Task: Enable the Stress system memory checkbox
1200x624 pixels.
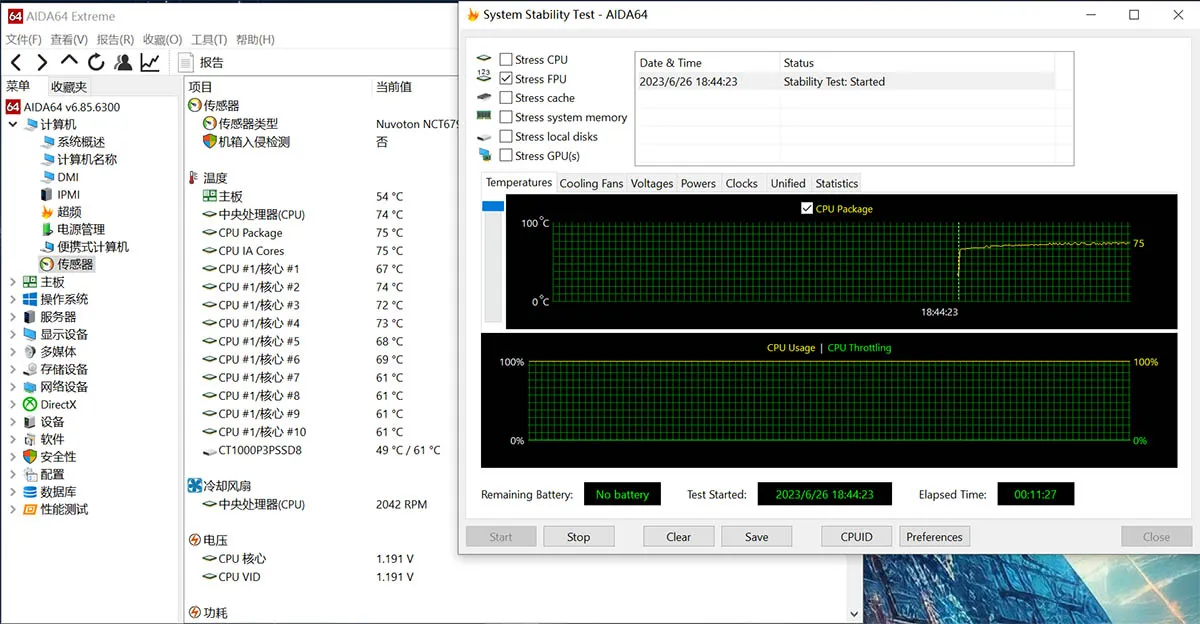Action: (x=506, y=117)
